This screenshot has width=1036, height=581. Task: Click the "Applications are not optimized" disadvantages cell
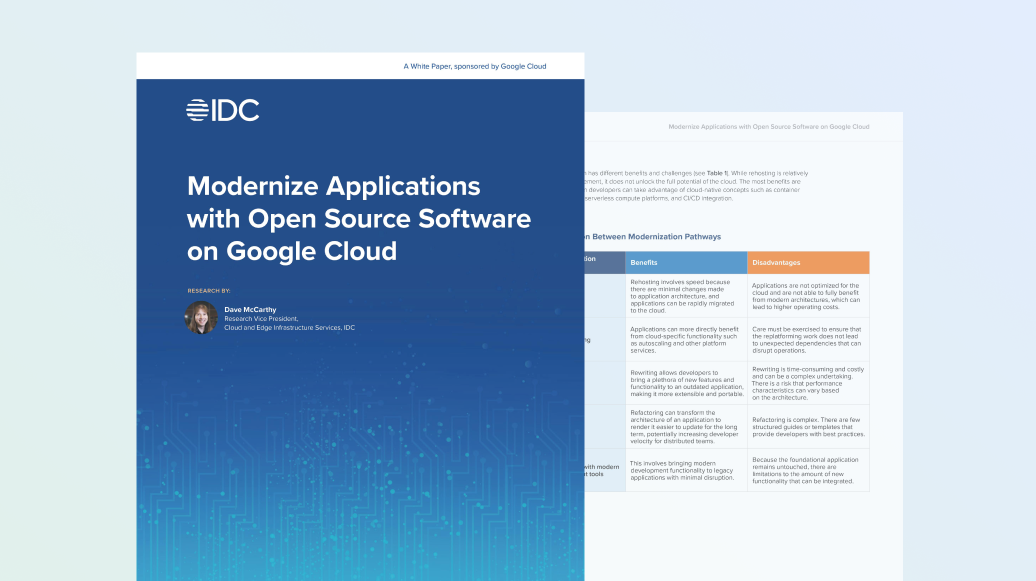pos(808,296)
